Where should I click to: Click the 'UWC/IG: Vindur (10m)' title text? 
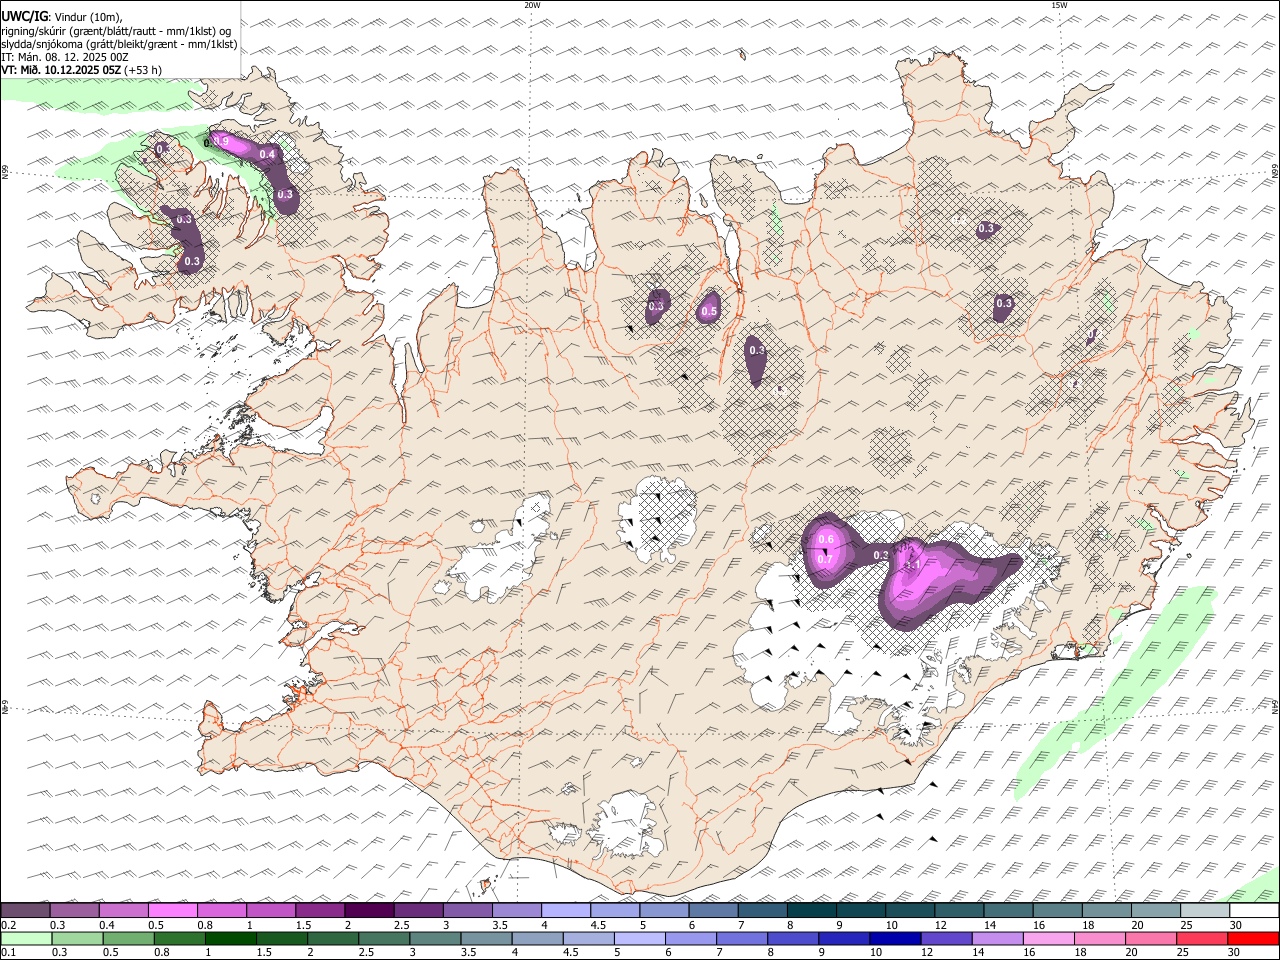(x=61, y=16)
